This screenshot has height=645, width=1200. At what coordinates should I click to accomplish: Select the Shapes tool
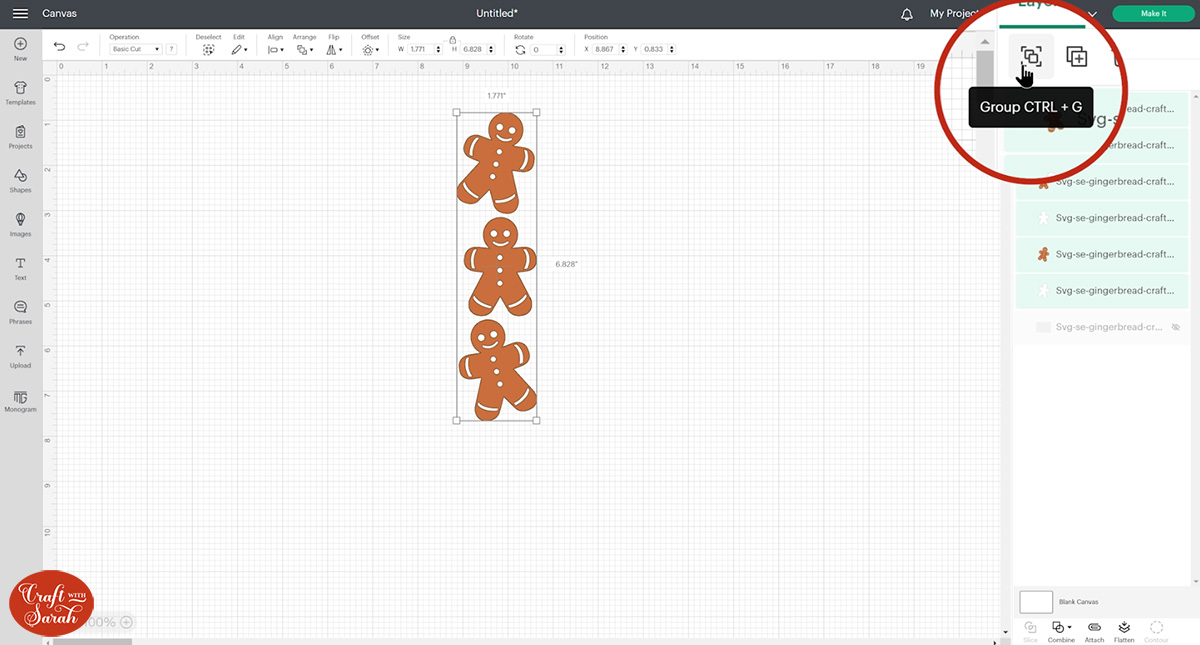pos(20,180)
